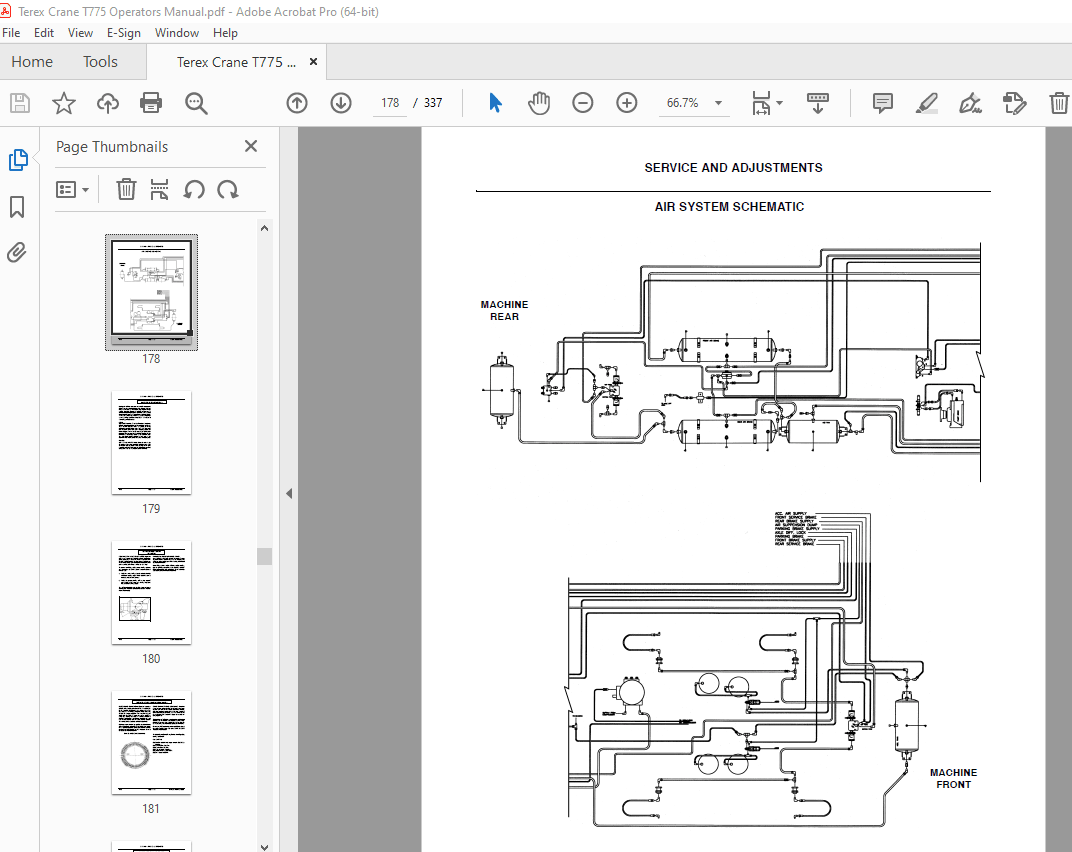Switch to the Tools tab
1072x852 pixels.
[x=100, y=61]
